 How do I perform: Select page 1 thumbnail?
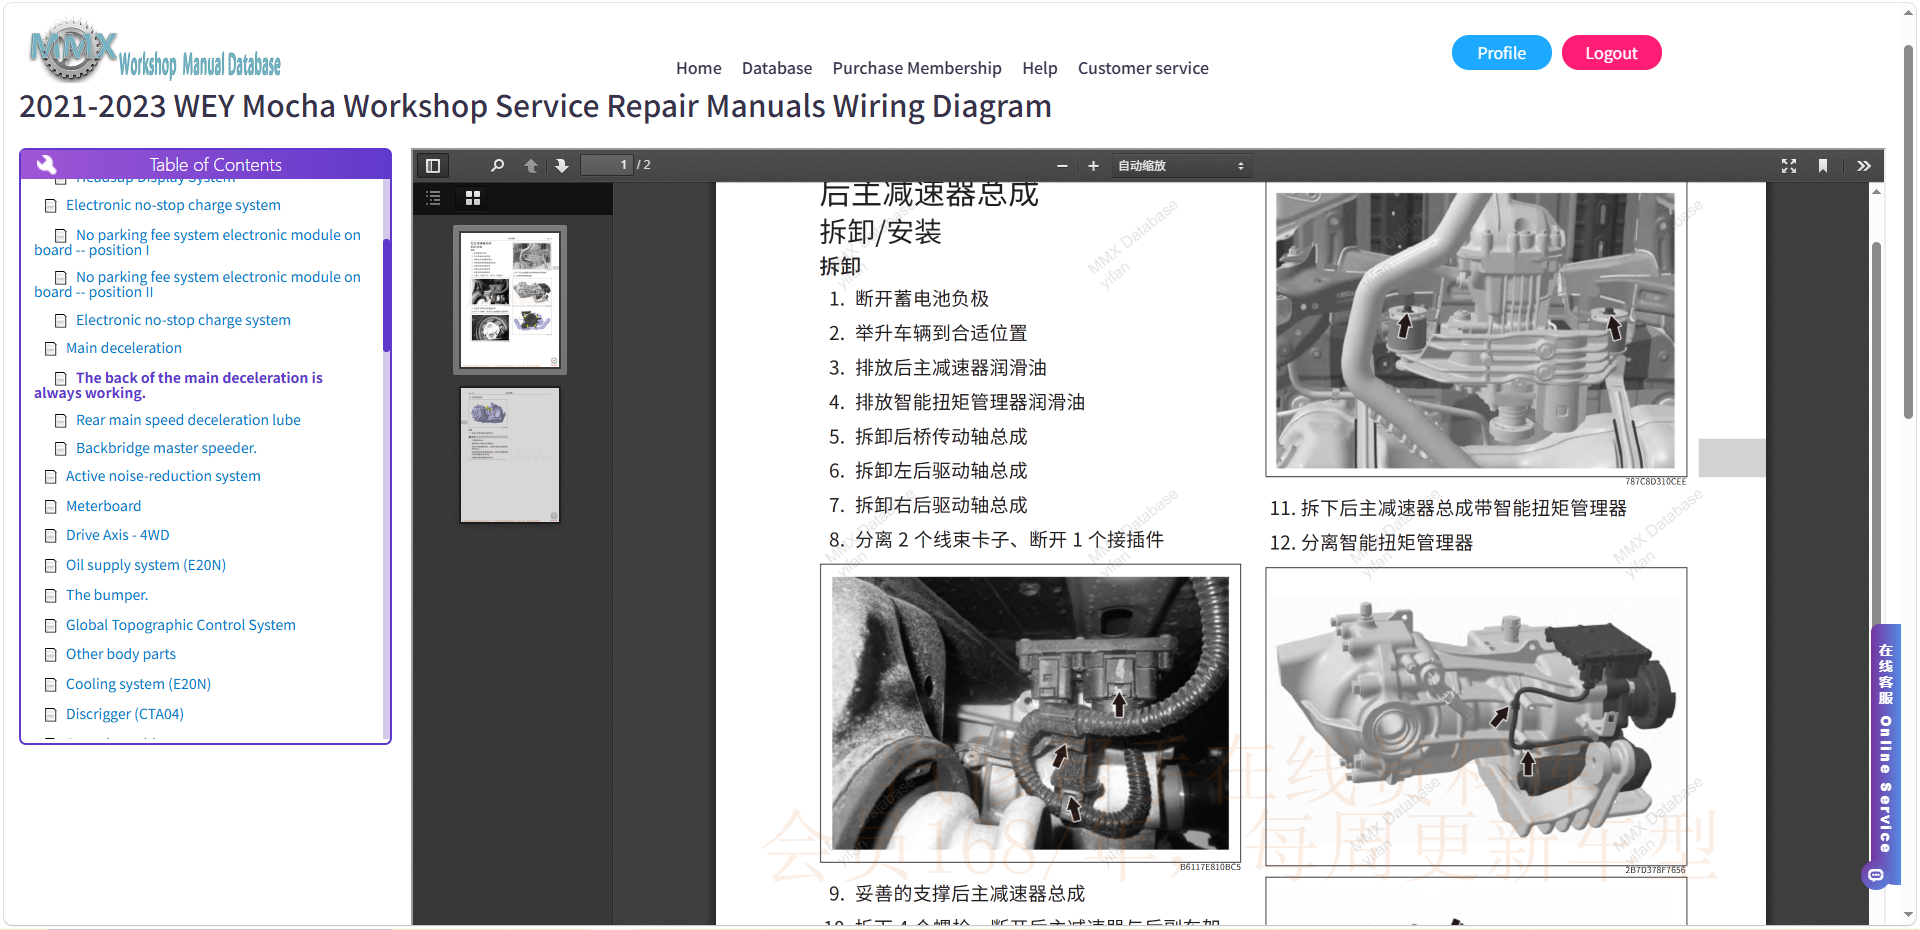click(x=510, y=300)
